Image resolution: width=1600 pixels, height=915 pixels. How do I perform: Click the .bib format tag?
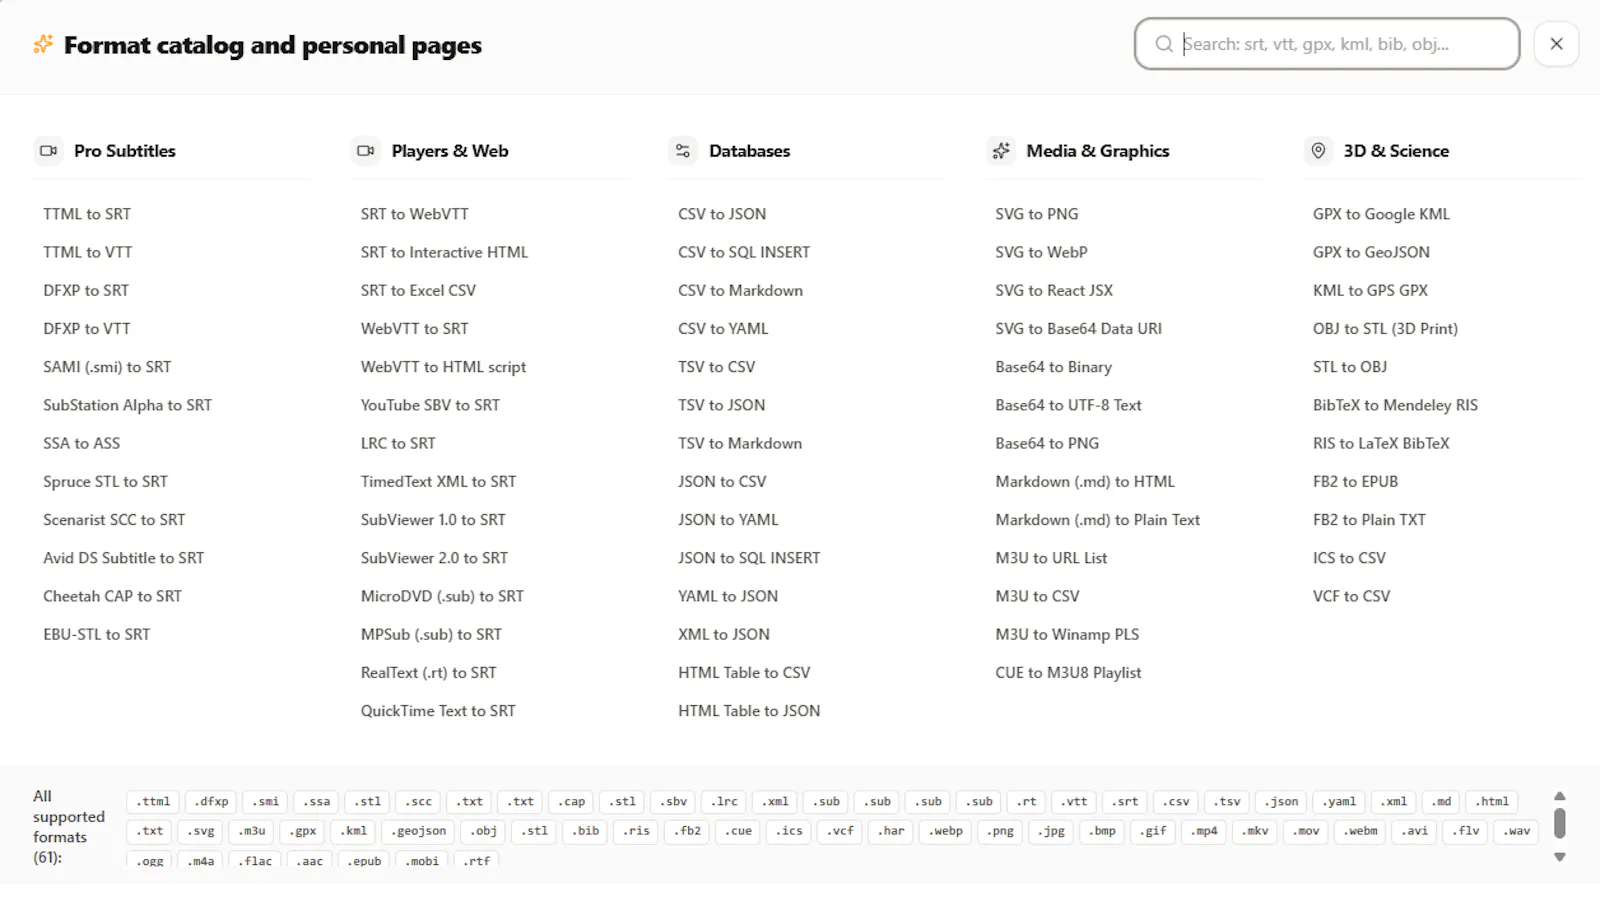tap(586, 831)
